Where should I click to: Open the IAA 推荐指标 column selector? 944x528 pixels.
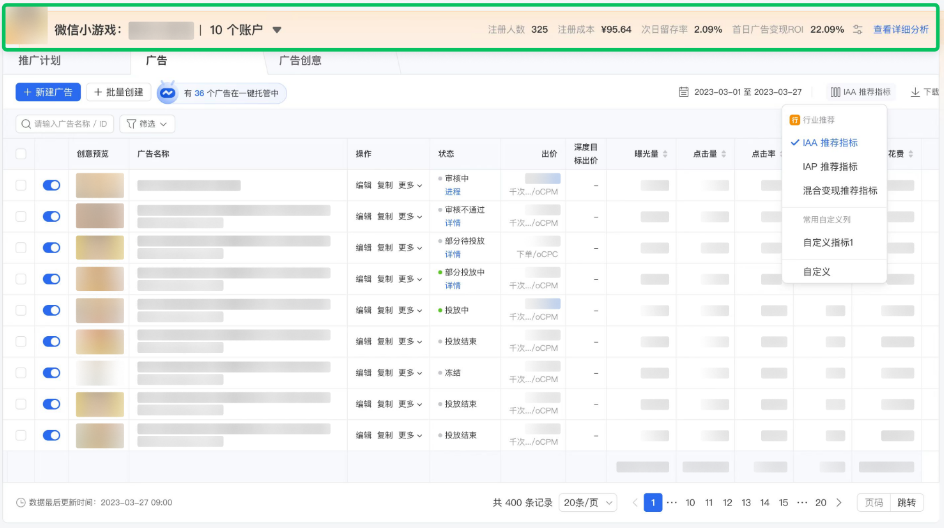[x=861, y=92]
